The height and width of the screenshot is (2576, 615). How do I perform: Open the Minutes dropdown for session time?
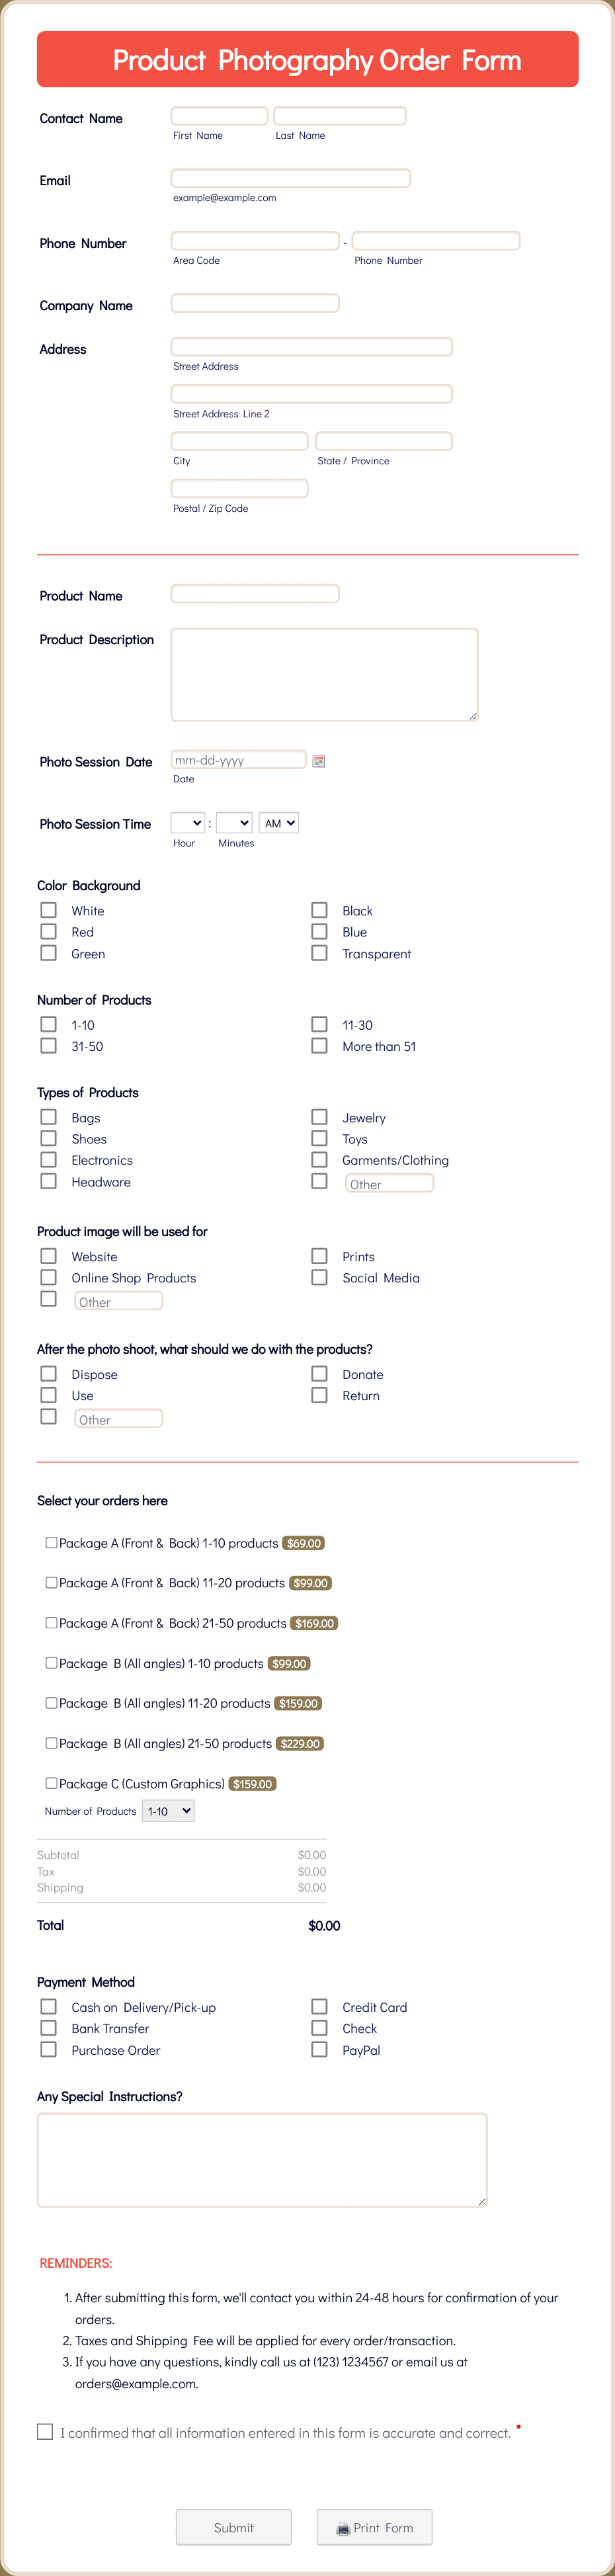point(234,822)
